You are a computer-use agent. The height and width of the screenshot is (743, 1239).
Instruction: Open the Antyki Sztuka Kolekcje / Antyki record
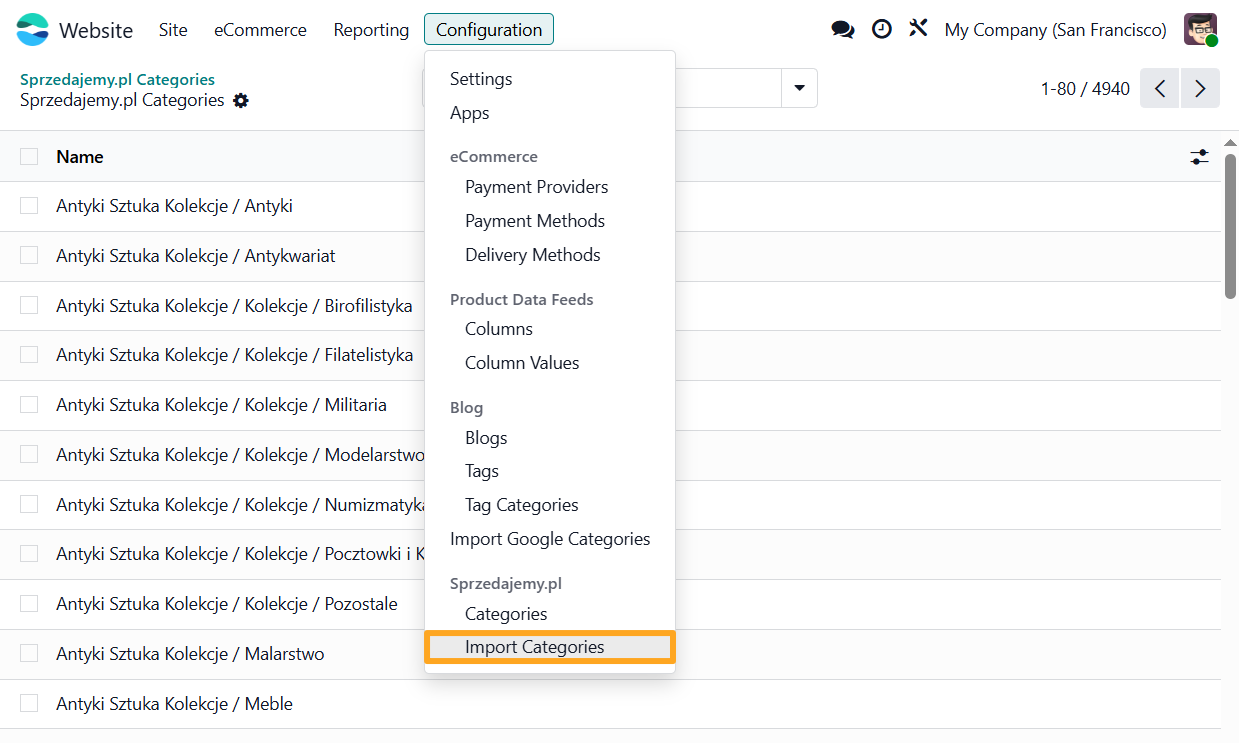pyautogui.click(x=174, y=206)
